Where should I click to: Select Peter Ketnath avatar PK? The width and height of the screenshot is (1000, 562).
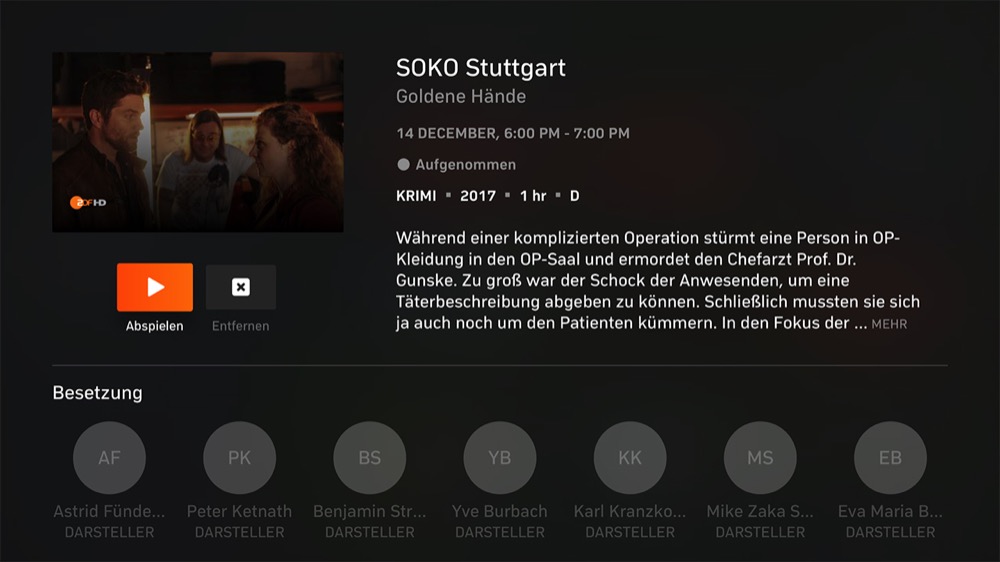(239, 457)
